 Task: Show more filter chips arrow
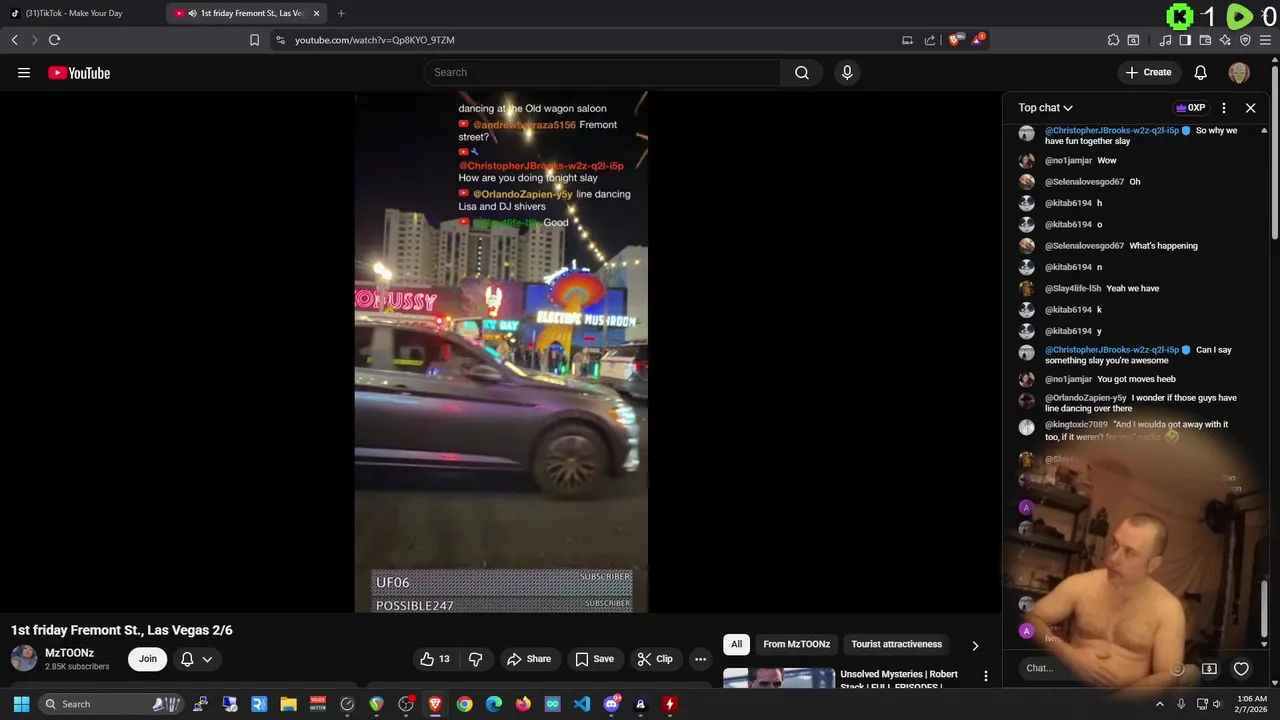click(975, 645)
